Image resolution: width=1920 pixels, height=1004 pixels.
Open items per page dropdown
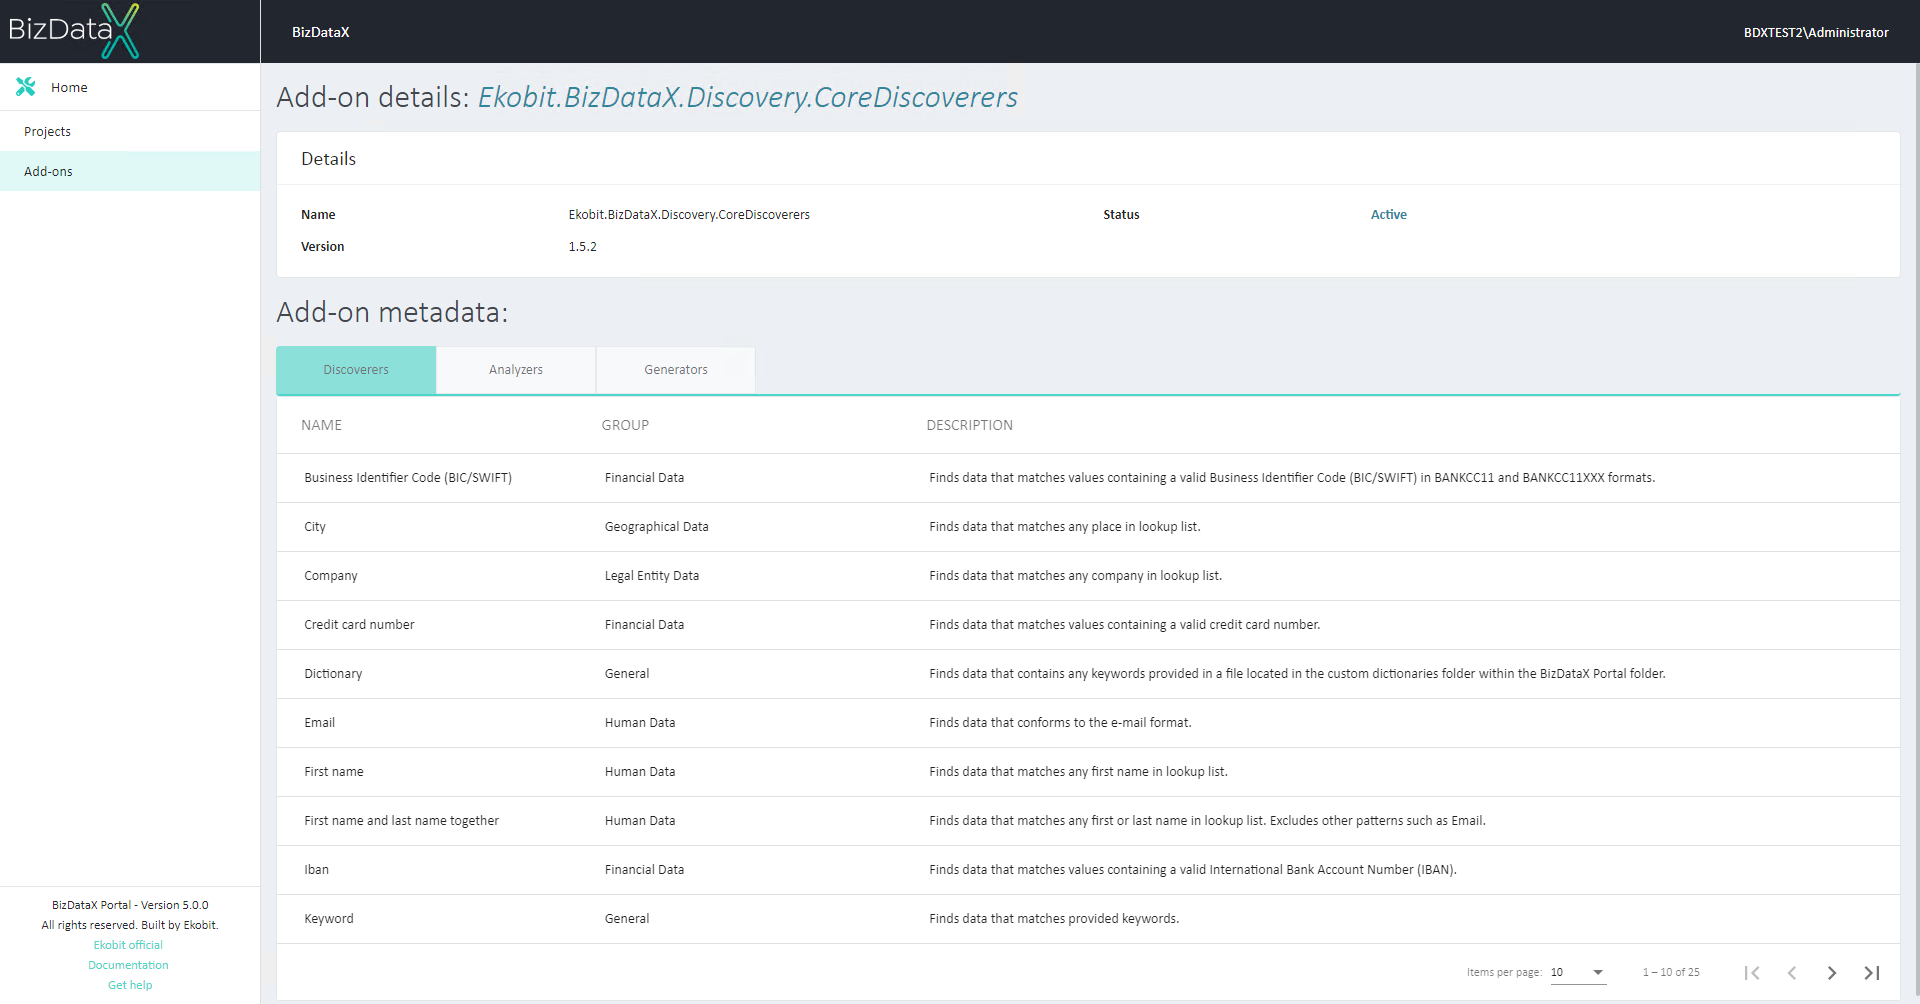coord(1578,972)
